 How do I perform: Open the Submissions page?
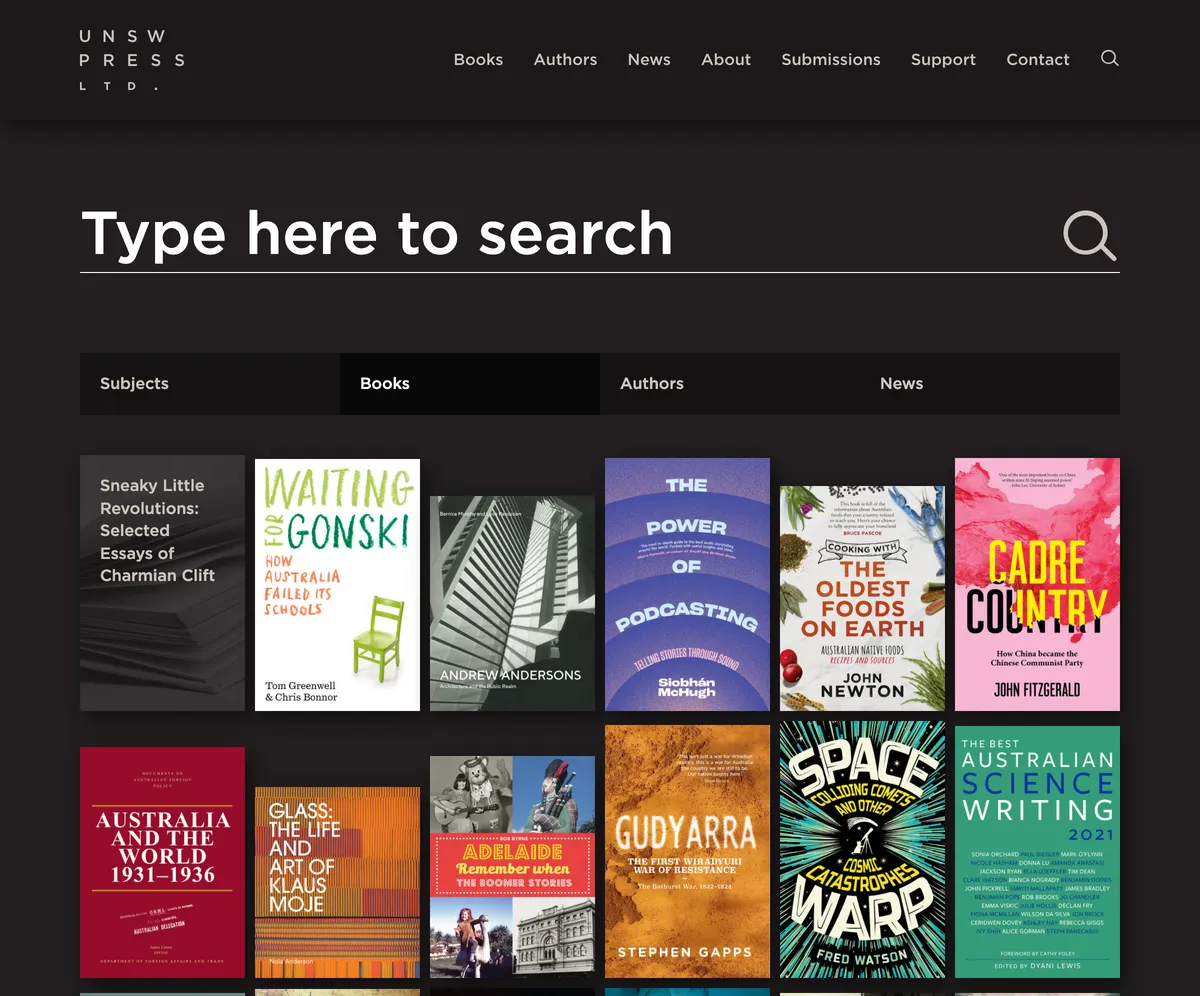coord(831,60)
